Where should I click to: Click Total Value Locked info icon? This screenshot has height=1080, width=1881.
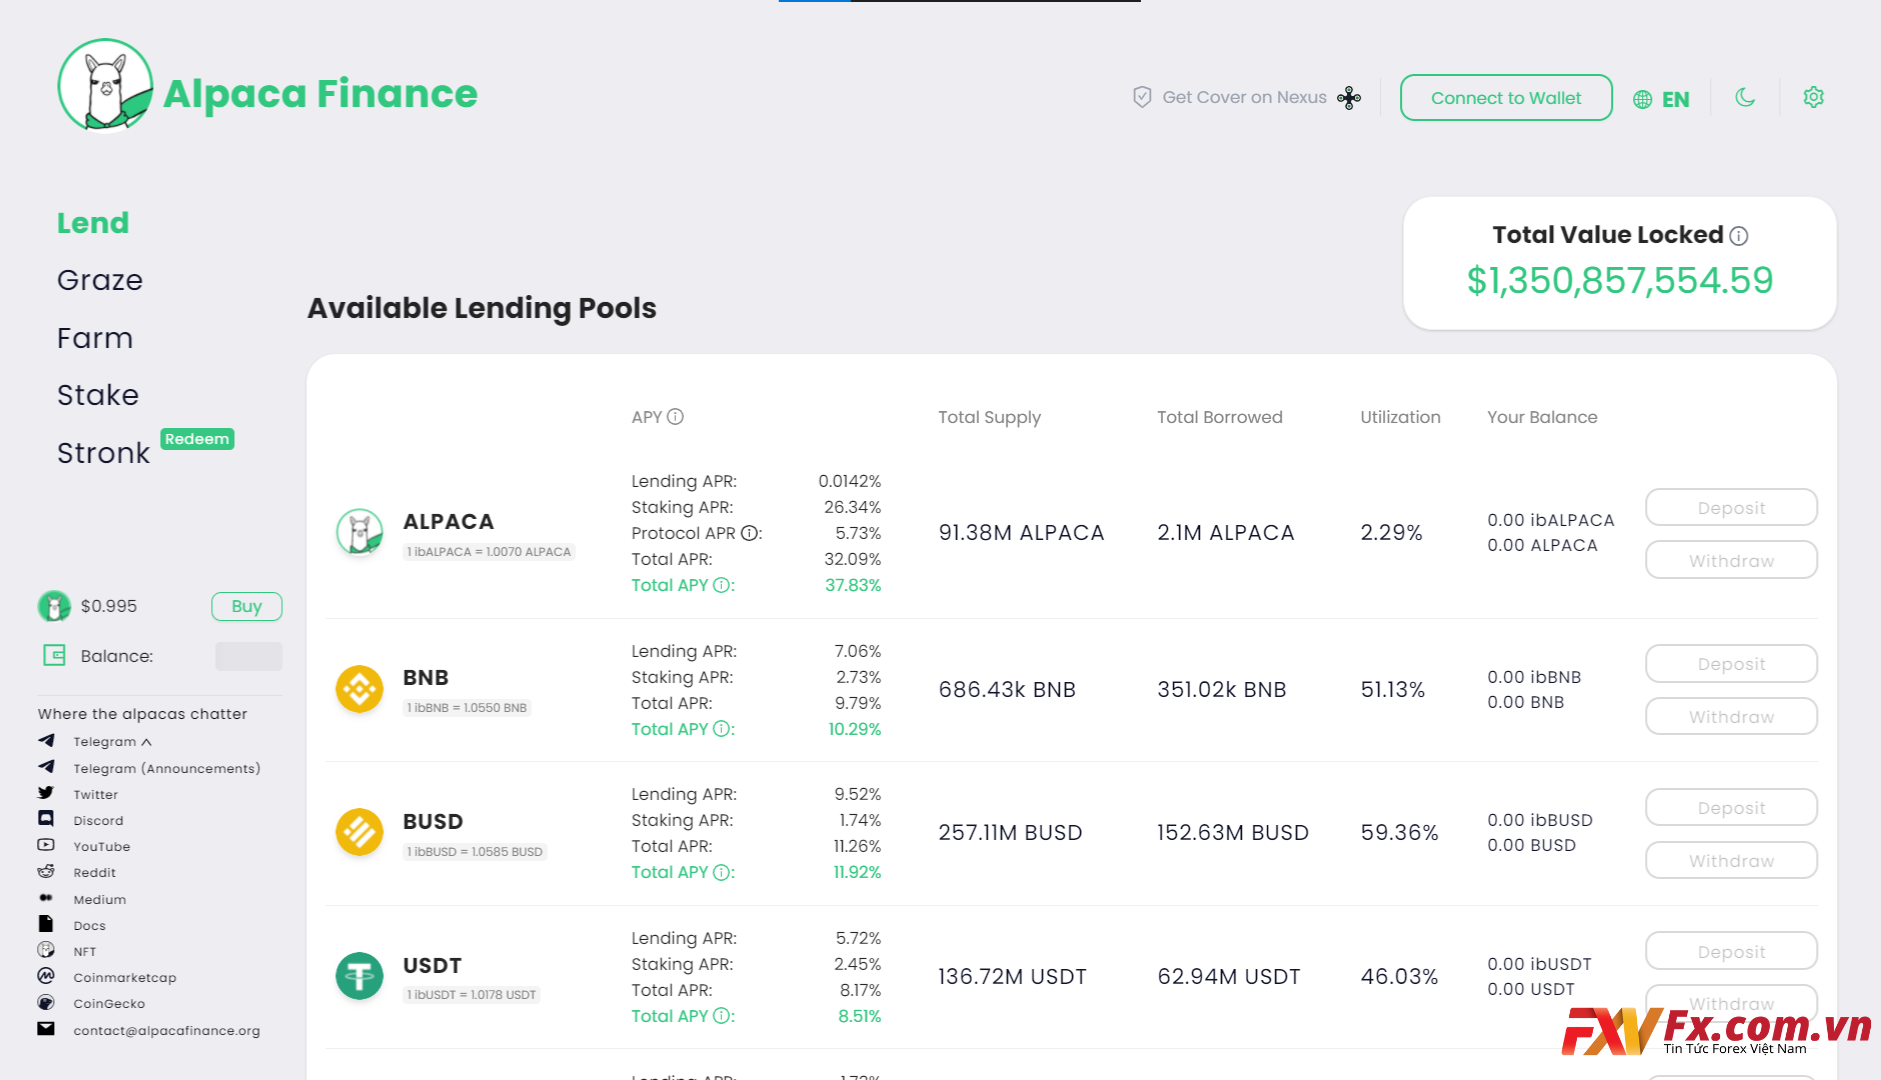click(x=1739, y=236)
